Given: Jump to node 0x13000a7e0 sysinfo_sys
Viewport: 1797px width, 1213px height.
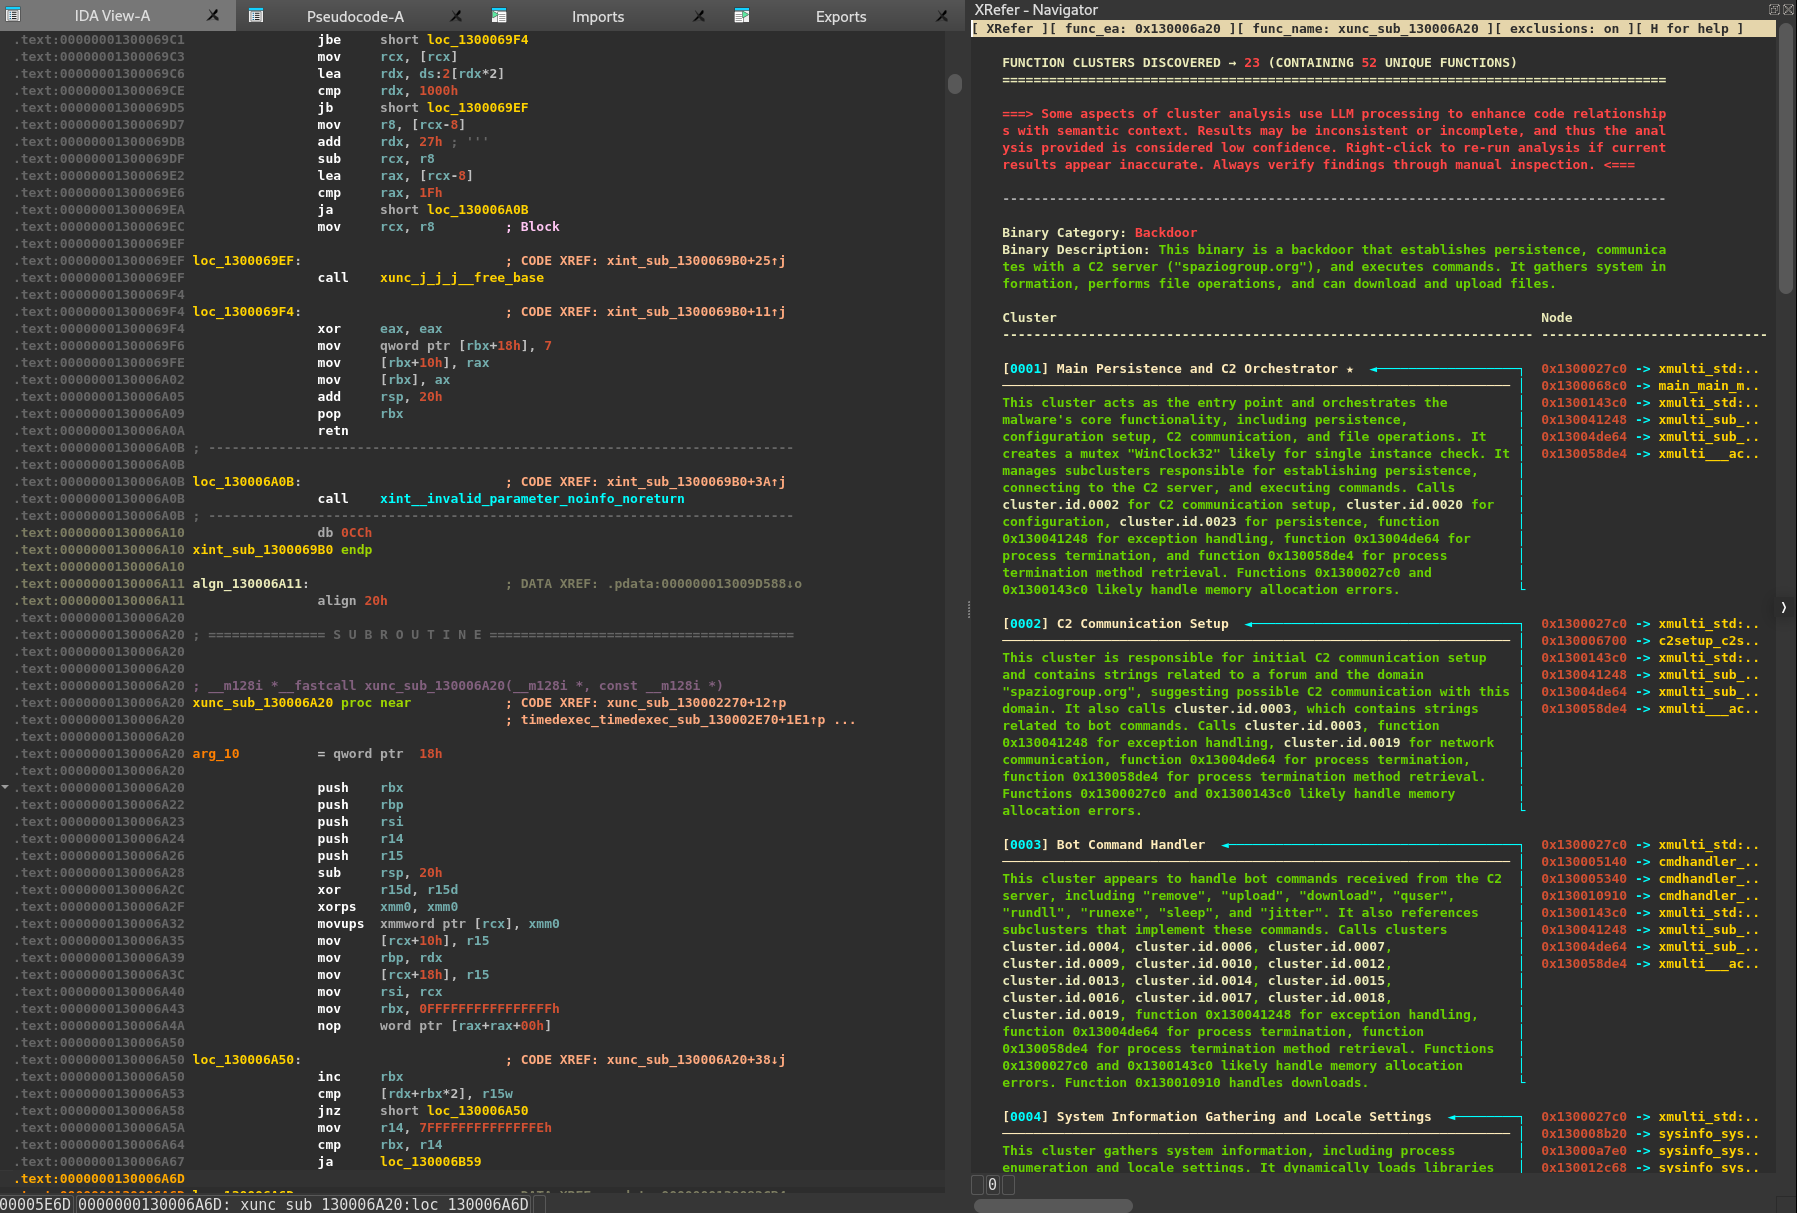Looking at the screenshot, I should coord(1650,1151).
